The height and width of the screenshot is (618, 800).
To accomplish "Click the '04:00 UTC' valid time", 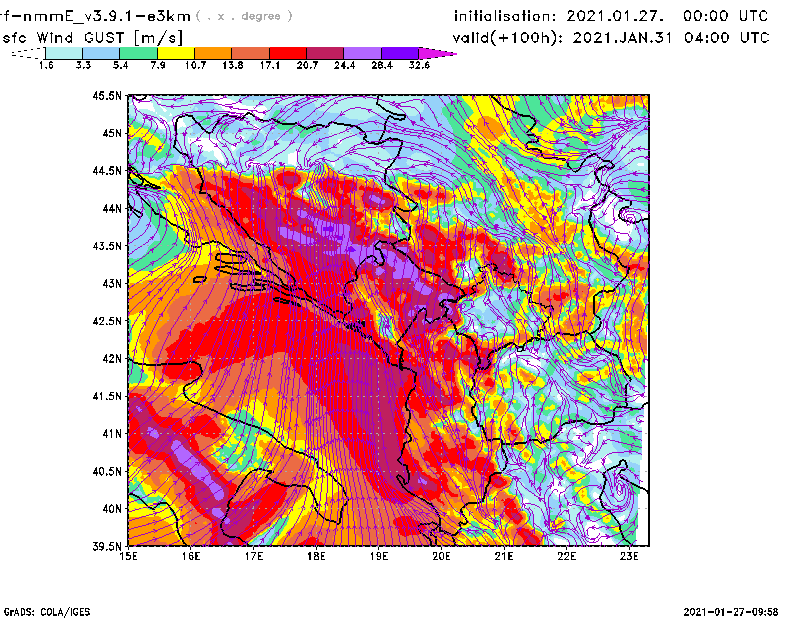I will pyautogui.click(x=727, y=38).
